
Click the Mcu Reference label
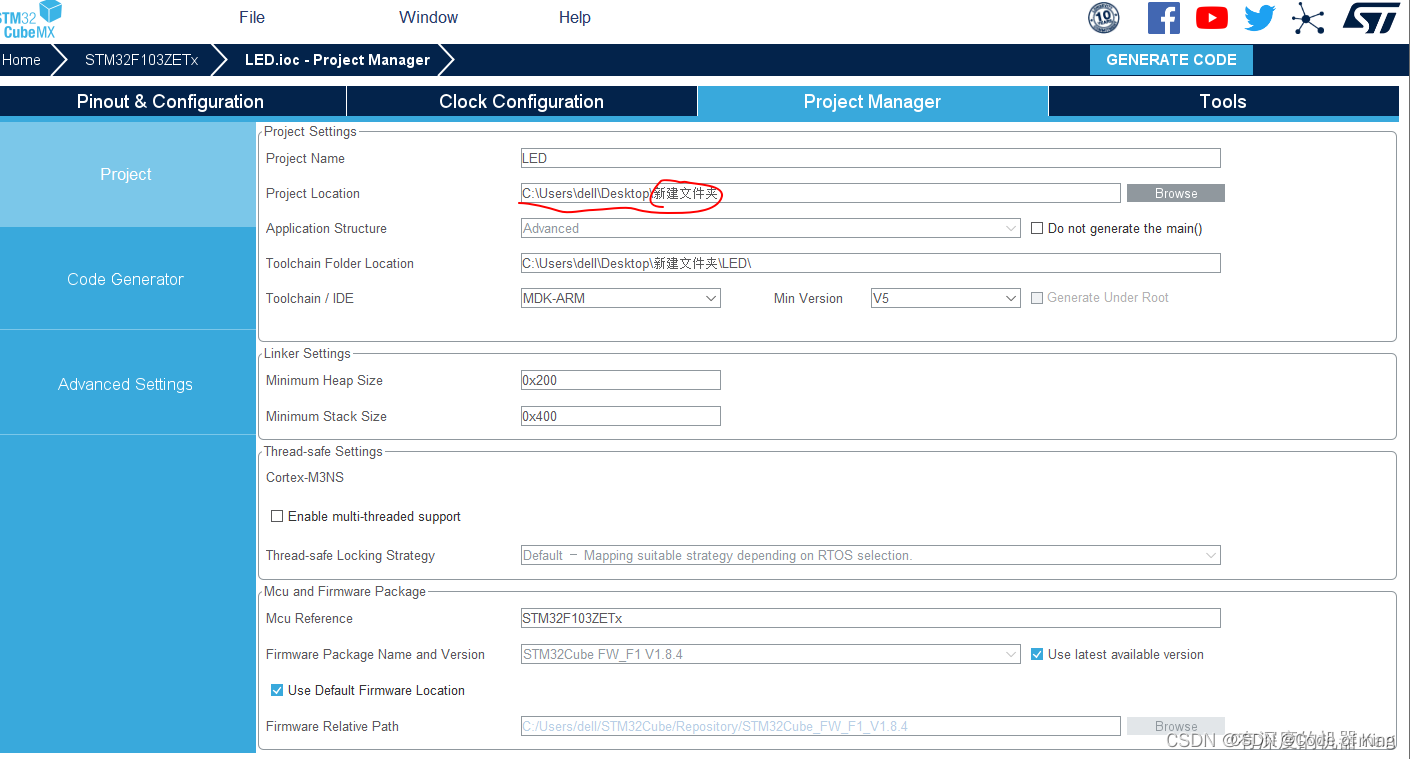(x=309, y=618)
